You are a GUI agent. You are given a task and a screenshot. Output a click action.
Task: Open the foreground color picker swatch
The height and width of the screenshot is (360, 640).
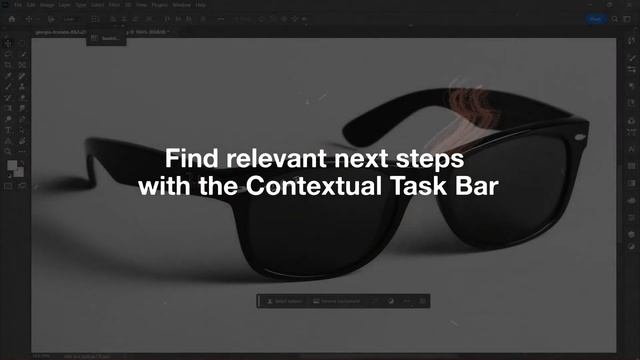tap(13, 166)
